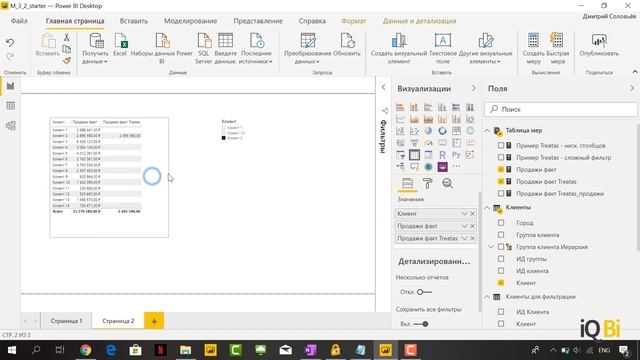Choose the Python visual

tap(456, 155)
